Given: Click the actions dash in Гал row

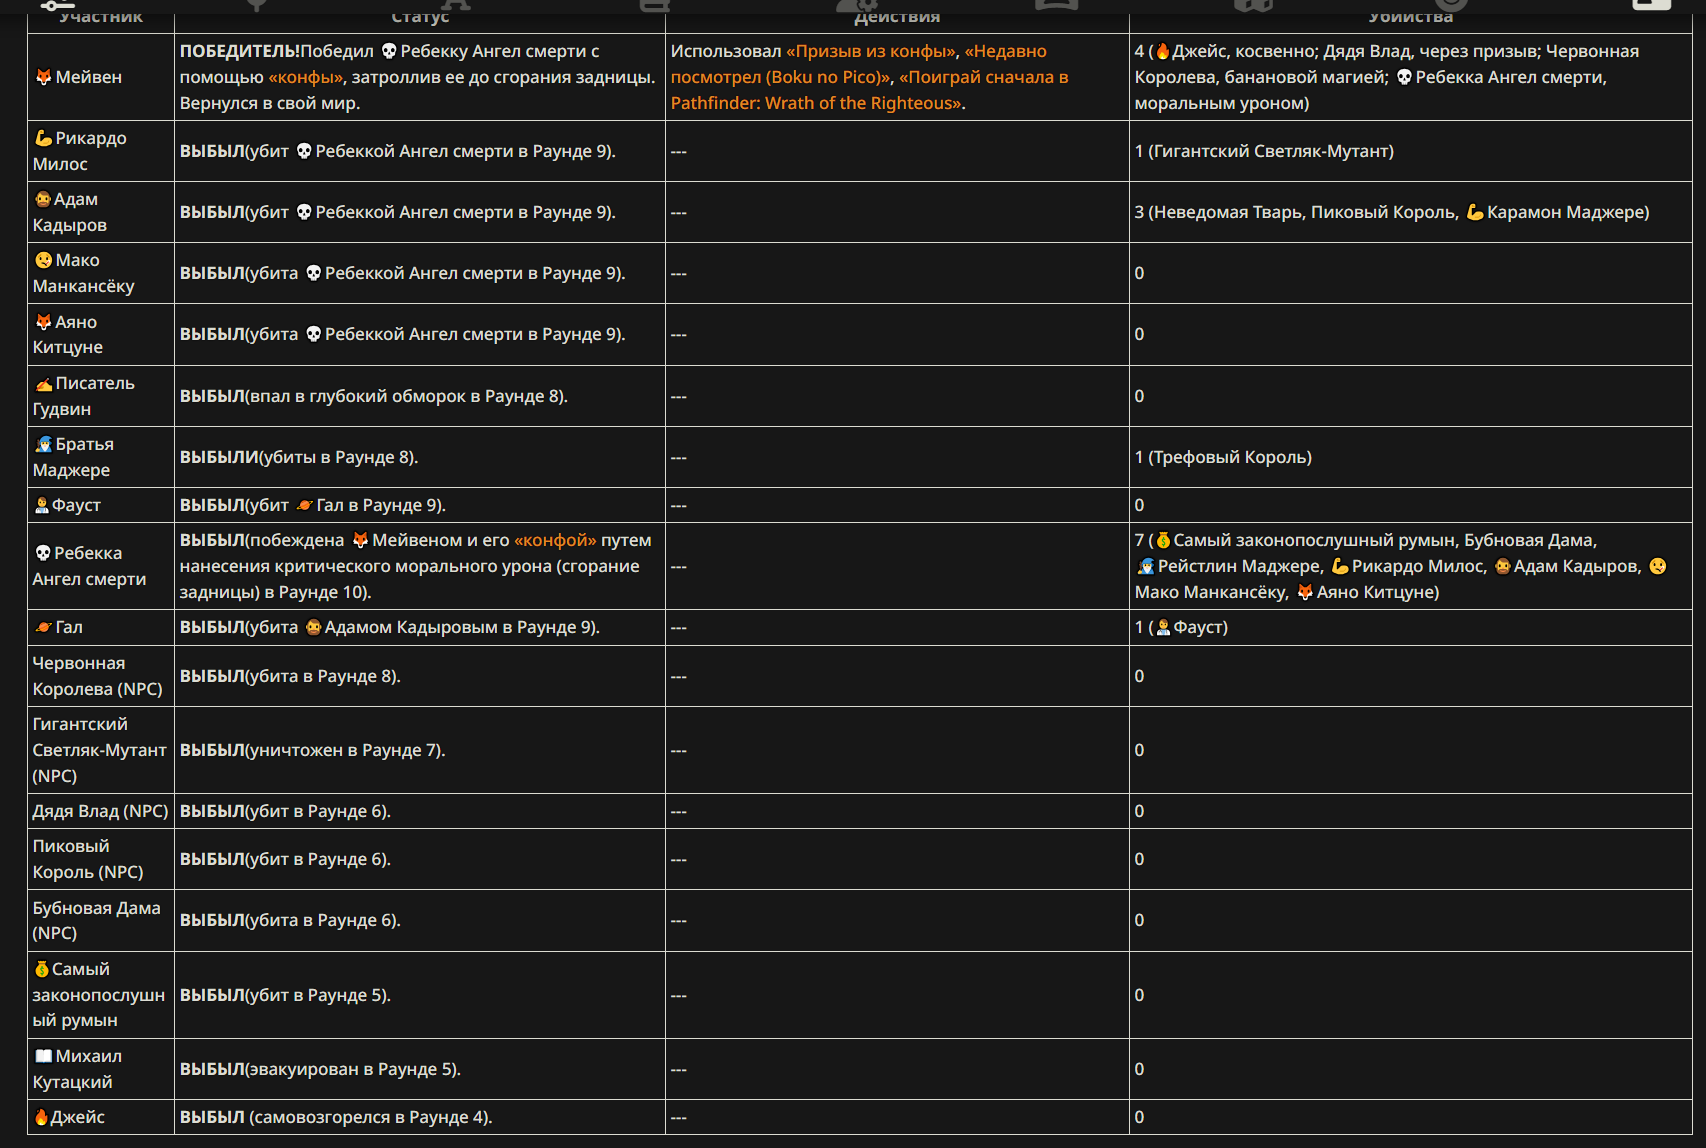Looking at the screenshot, I should point(679,627).
